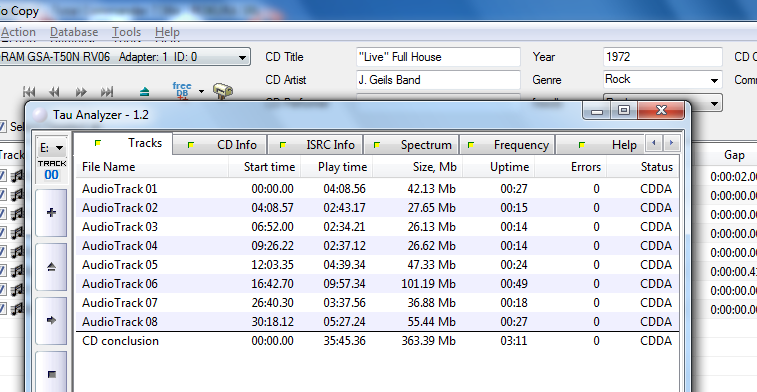Viewport: 757px width, 392px height.
Task: Open the E: drive dropdown in Tau Analyzer
Action: (51, 147)
